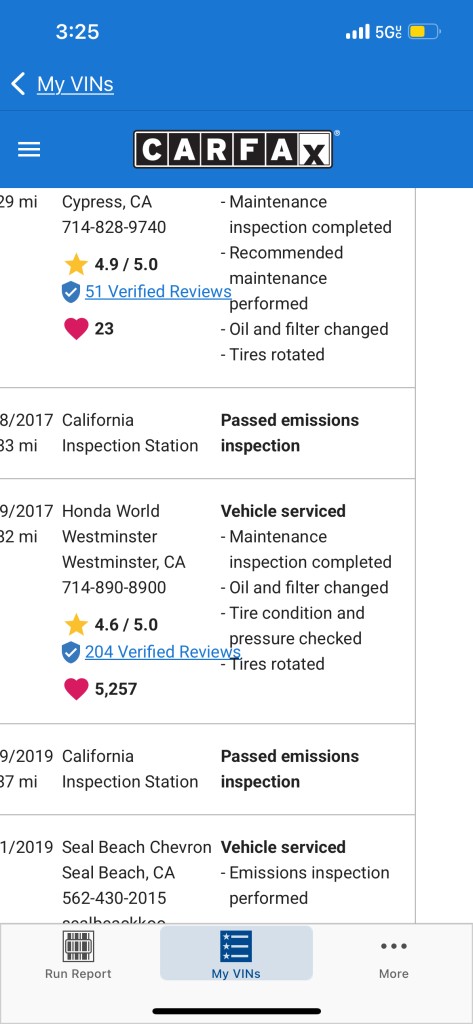Image resolution: width=473 pixels, height=1024 pixels.
Task: Tap the pink heart beside 5,257
Action: (76, 689)
